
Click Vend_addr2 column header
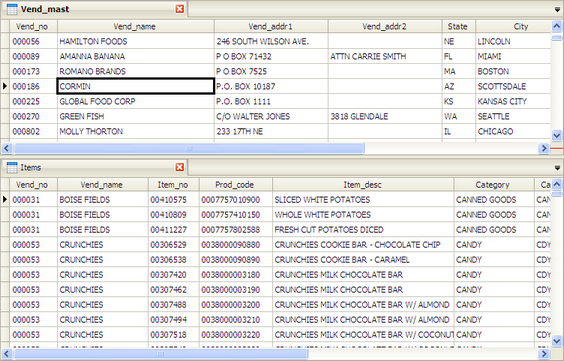tap(385, 27)
